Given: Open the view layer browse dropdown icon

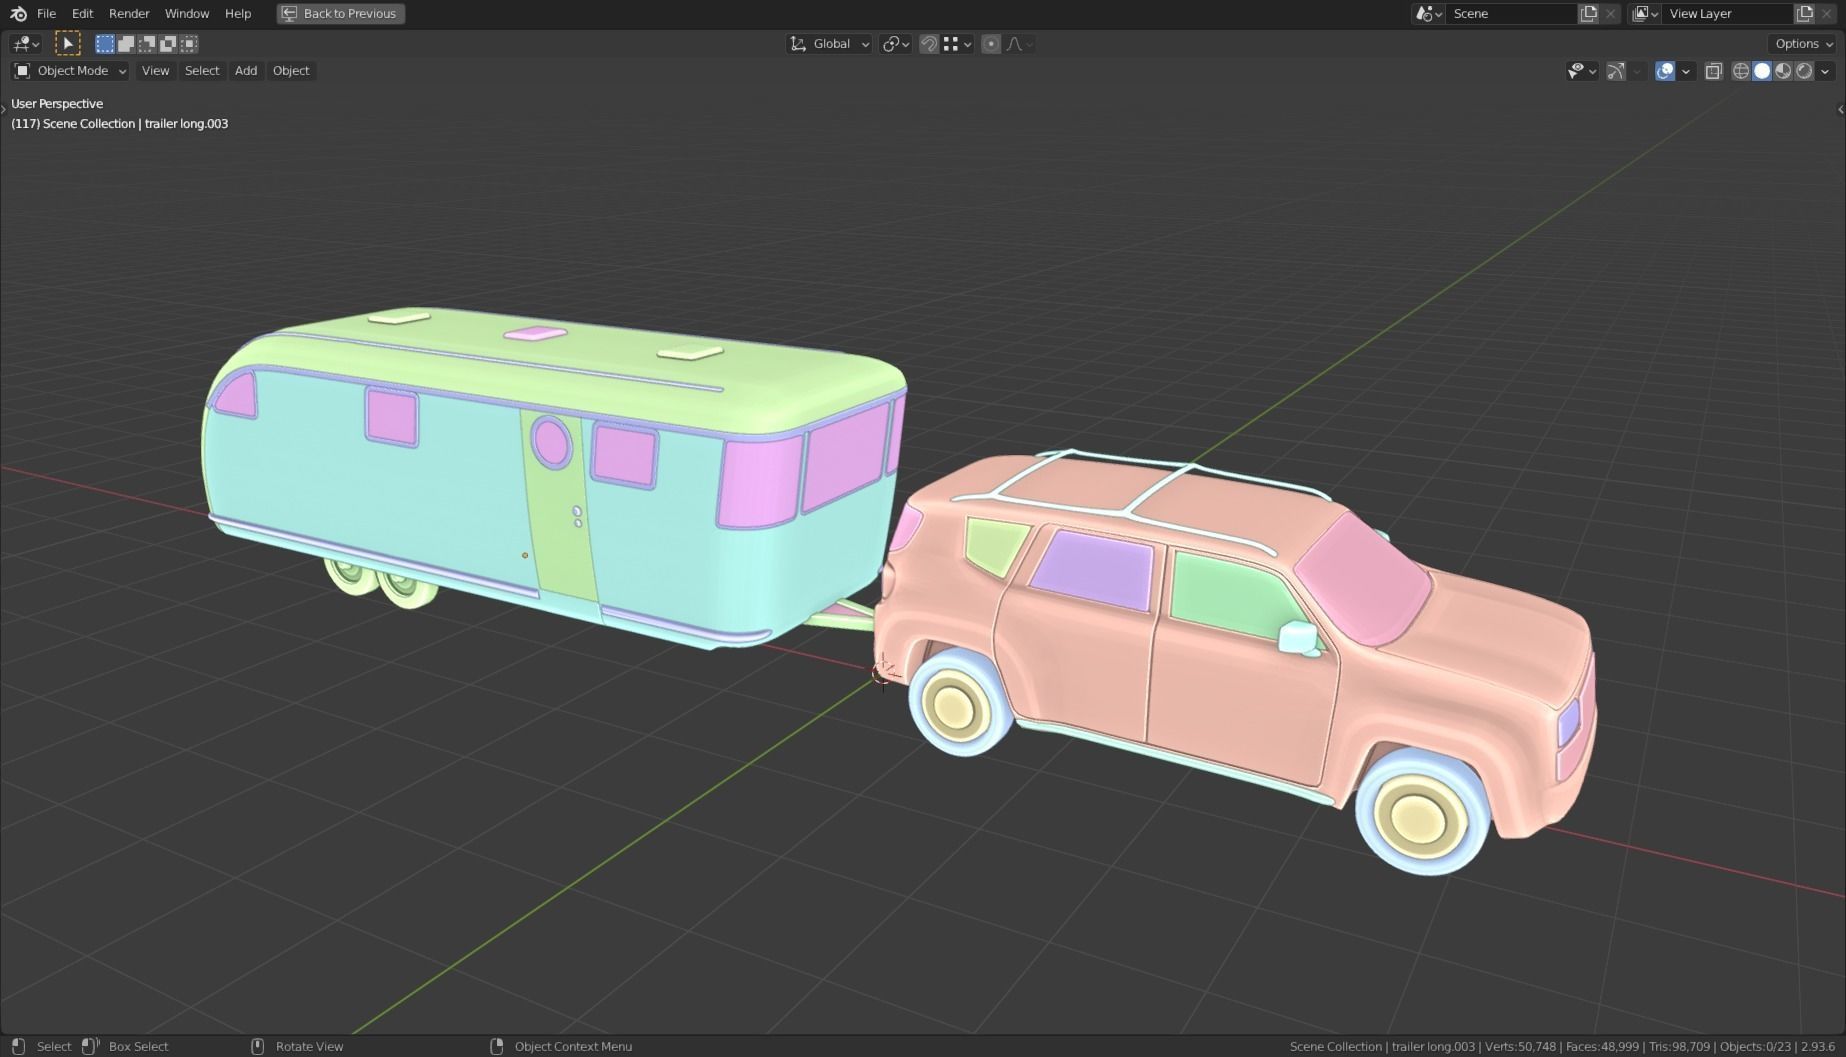Looking at the screenshot, I should 1645,13.
